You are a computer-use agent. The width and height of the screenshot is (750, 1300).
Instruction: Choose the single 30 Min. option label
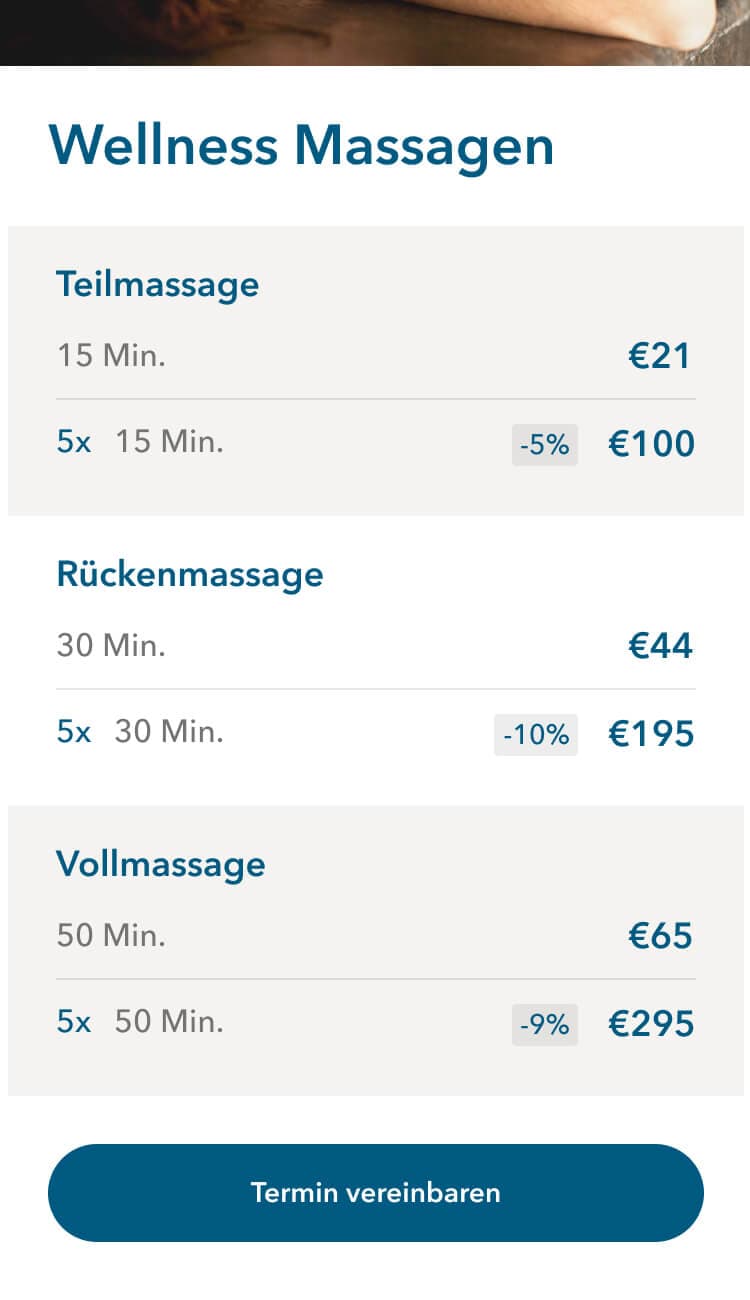pyautogui.click(x=111, y=645)
